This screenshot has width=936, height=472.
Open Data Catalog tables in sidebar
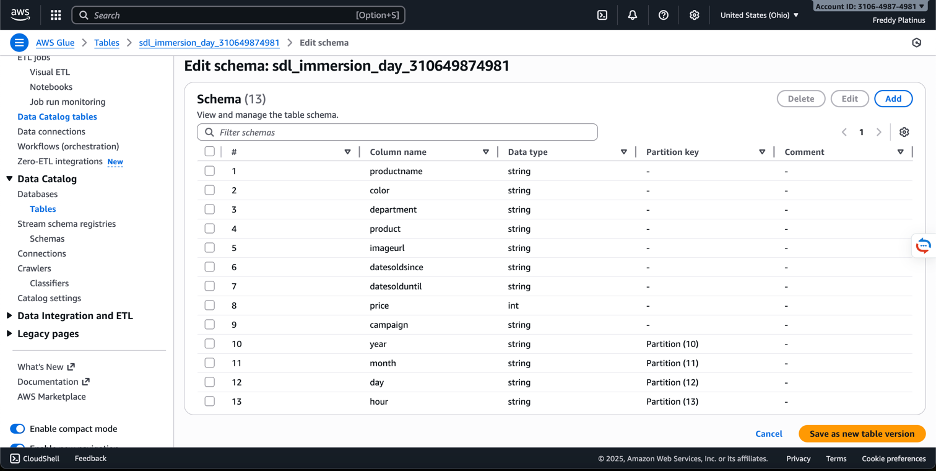click(x=57, y=117)
